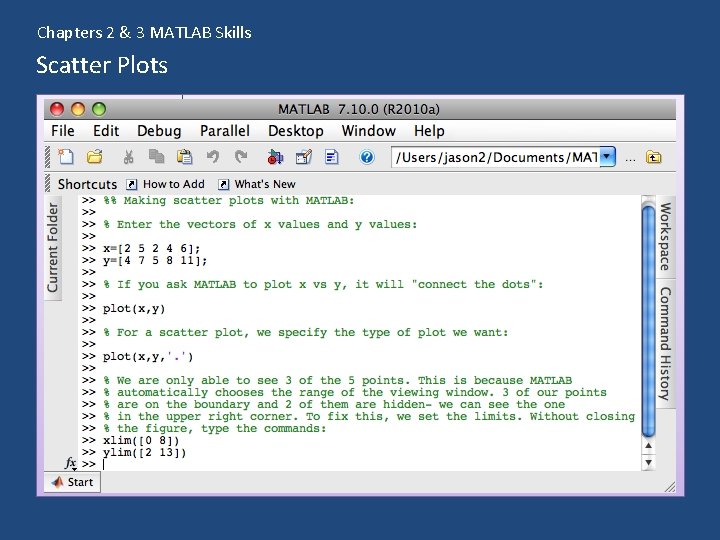Show the Current Folder side panel tab
Viewport: 720px width, 540px height.
[x=53, y=248]
